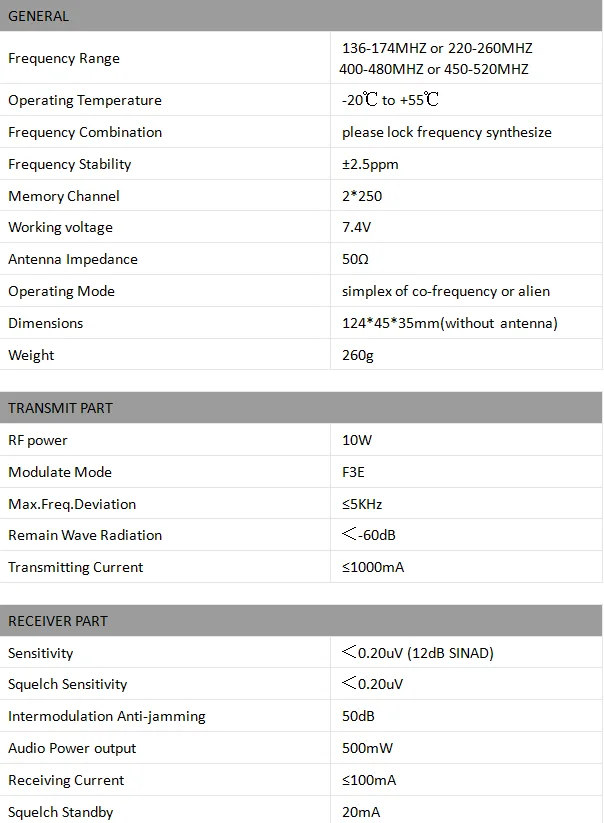The image size is (604, 823).
Task: Click the ±2.5ppm Frequency Stability value
Action: 370,164
